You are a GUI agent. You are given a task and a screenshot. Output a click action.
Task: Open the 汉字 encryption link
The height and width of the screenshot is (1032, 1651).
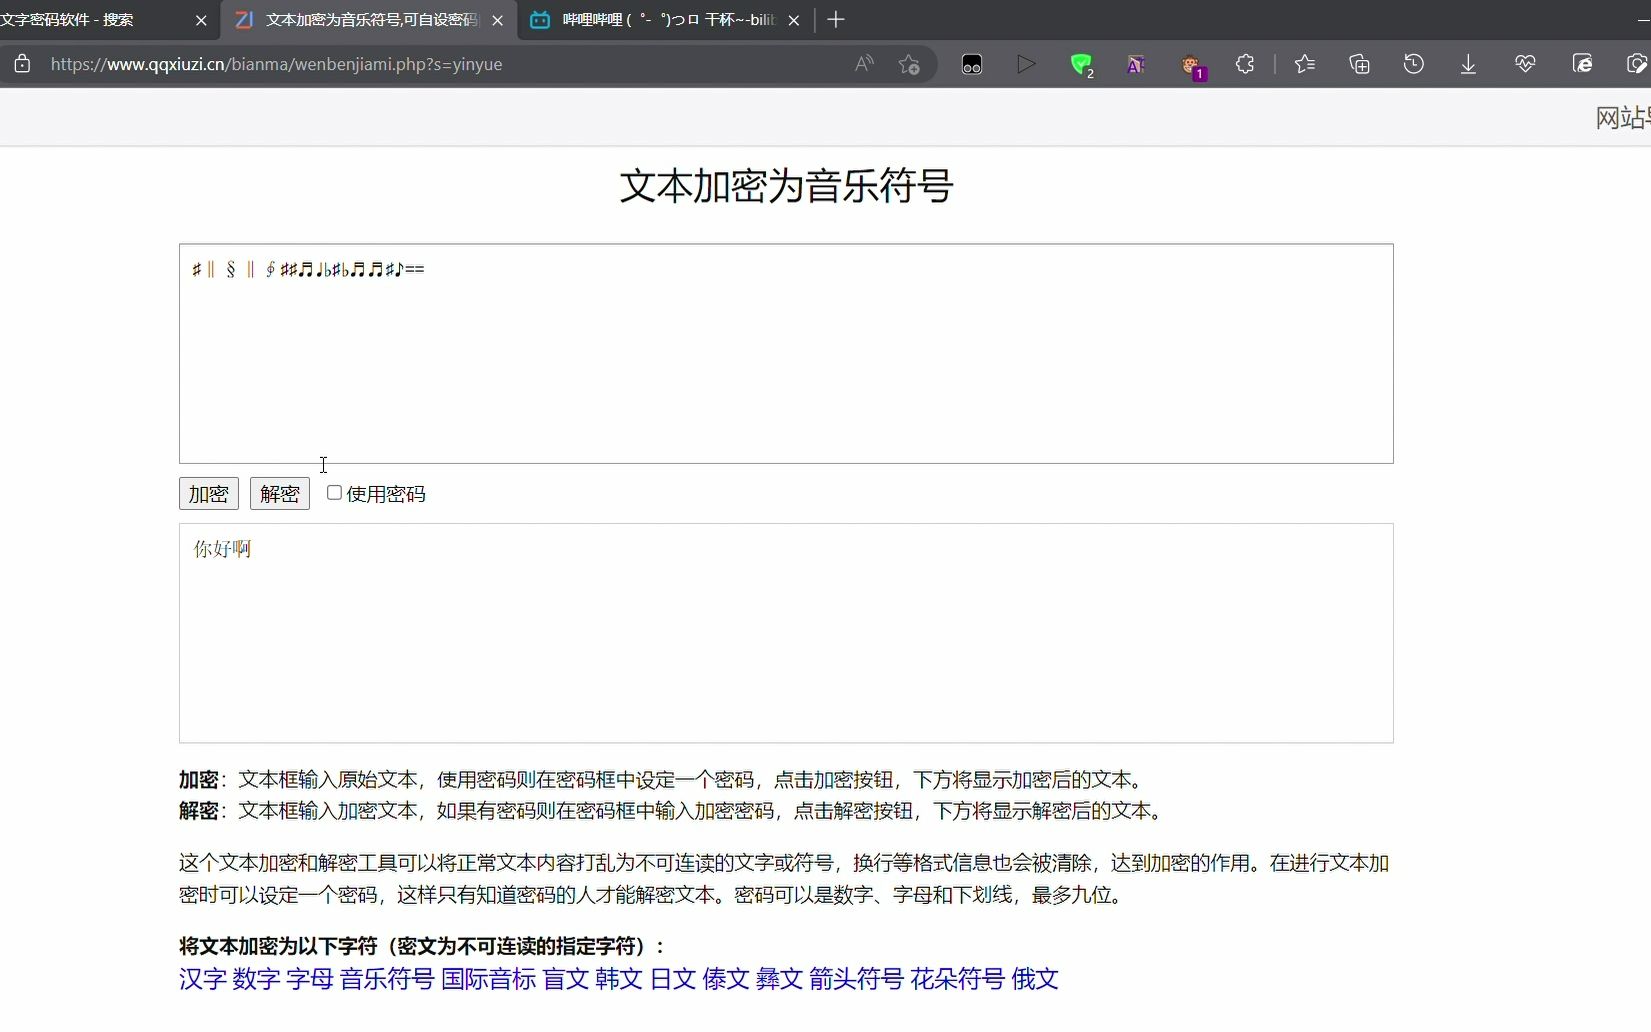point(203,979)
